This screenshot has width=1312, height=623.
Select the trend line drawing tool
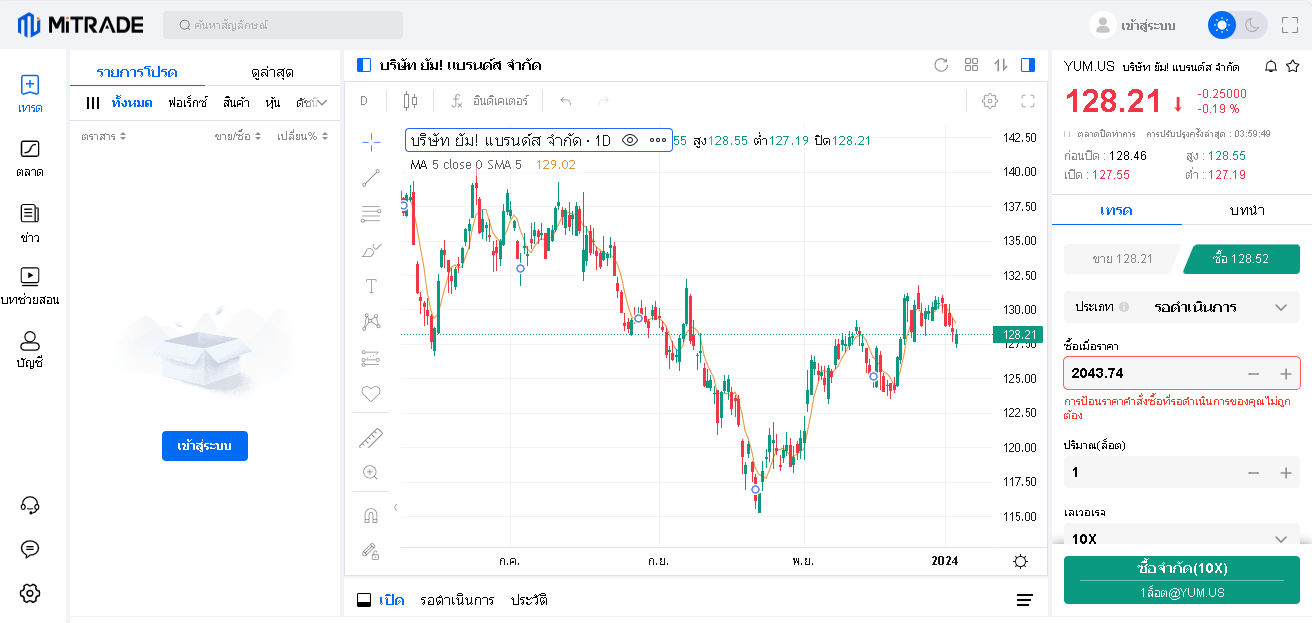point(371,178)
